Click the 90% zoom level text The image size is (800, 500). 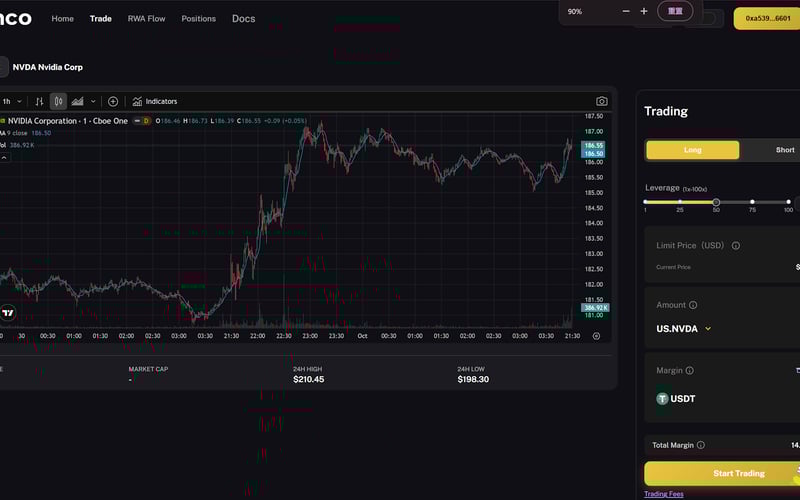pyautogui.click(x=574, y=11)
